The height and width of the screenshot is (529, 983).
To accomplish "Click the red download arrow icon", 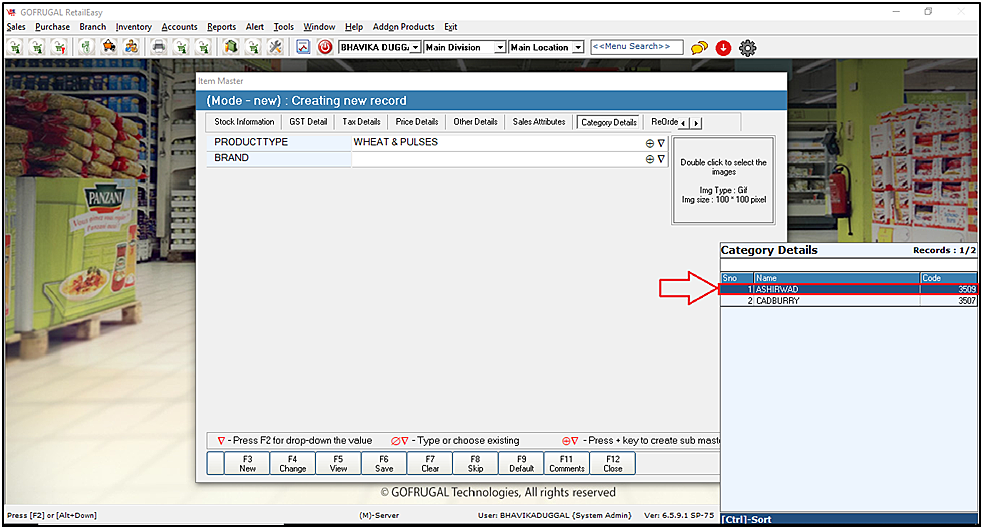I will [723, 48].
